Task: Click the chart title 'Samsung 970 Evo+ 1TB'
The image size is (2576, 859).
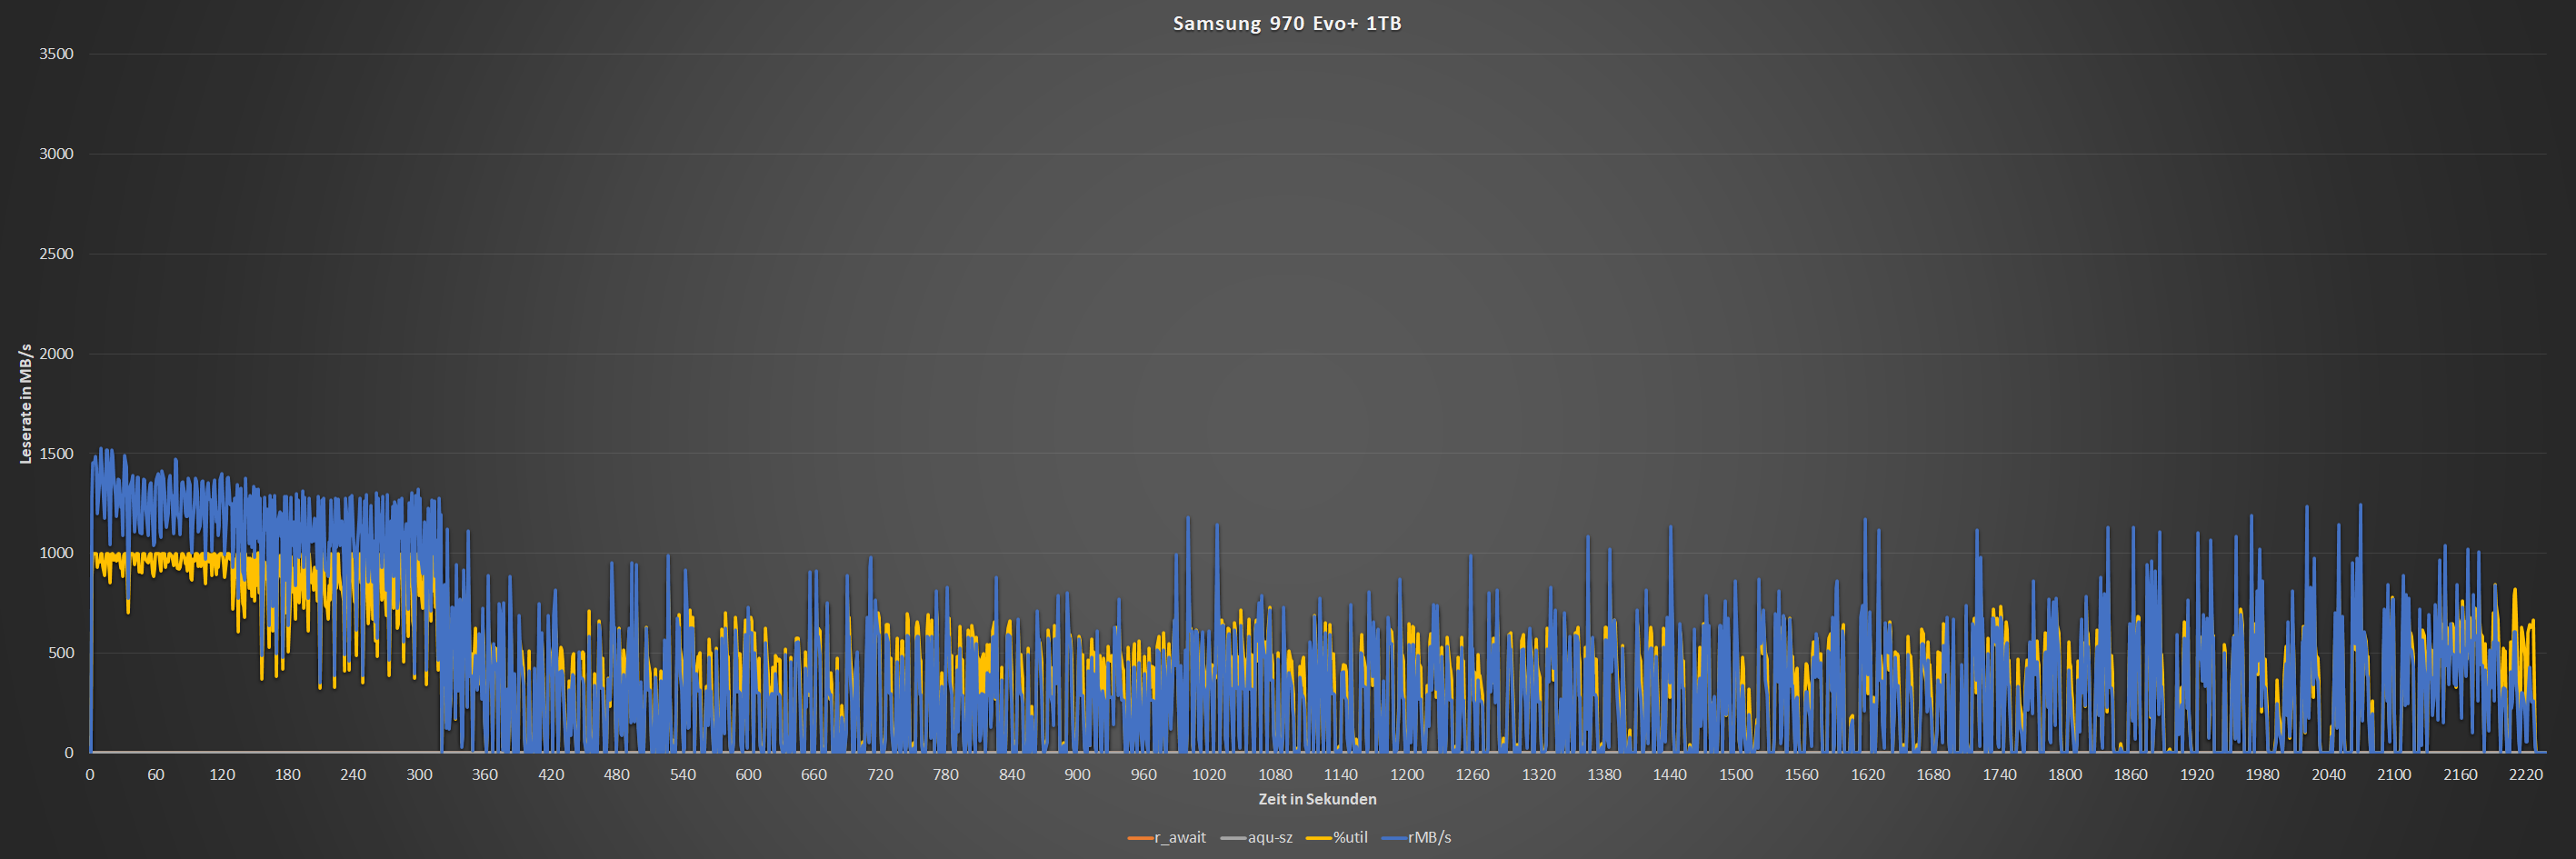Action: point(1287,23)
